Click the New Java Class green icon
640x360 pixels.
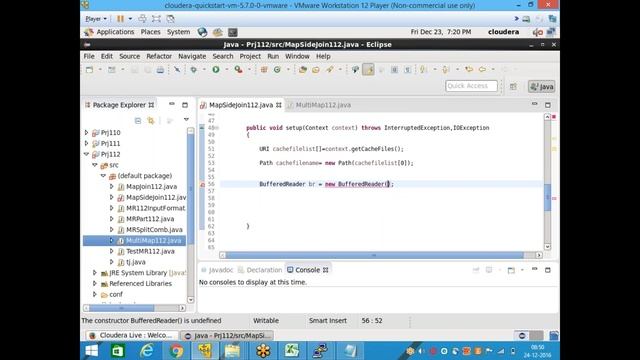(277, 70)
